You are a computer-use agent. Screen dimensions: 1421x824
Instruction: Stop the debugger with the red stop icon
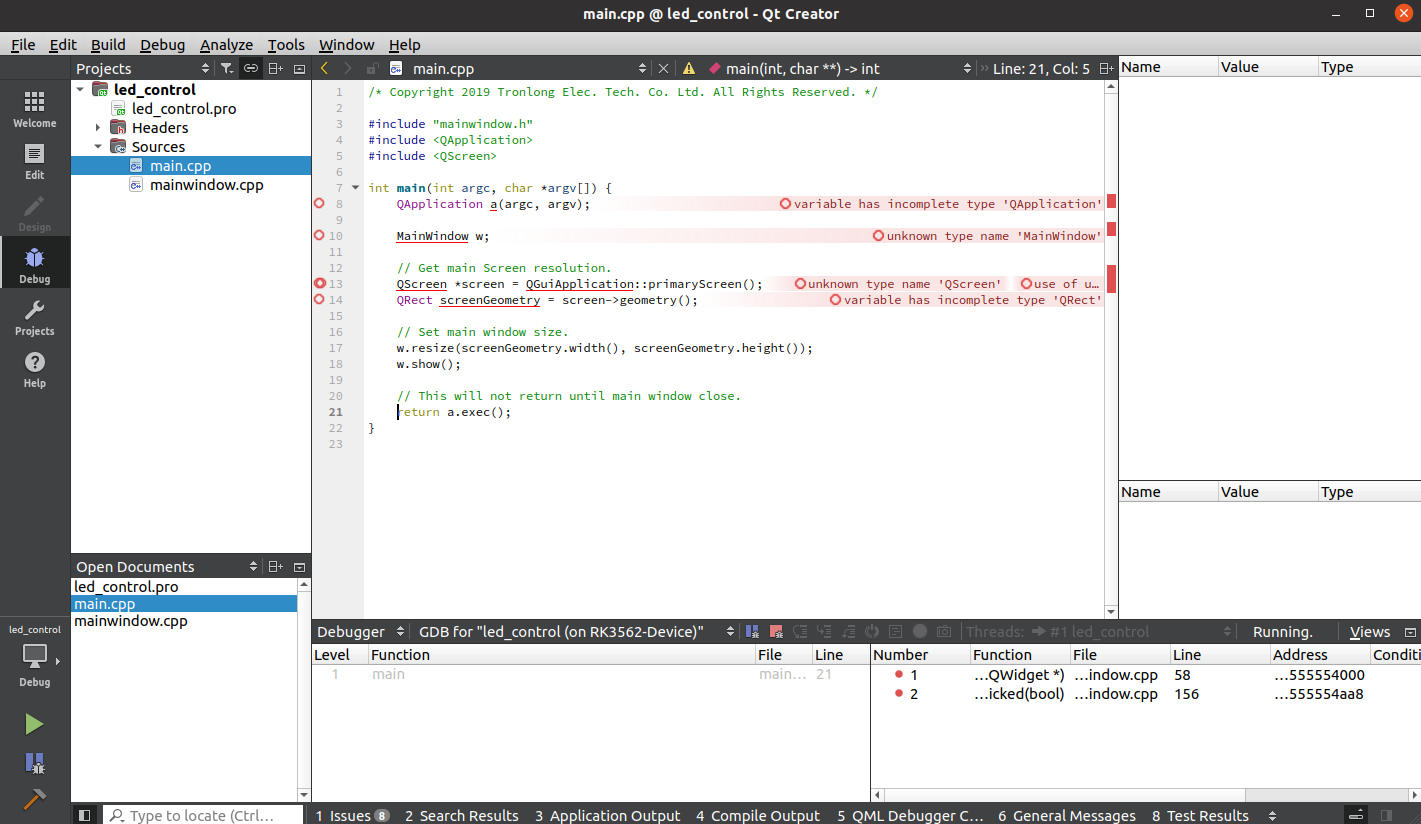click(x=776, y=632)
